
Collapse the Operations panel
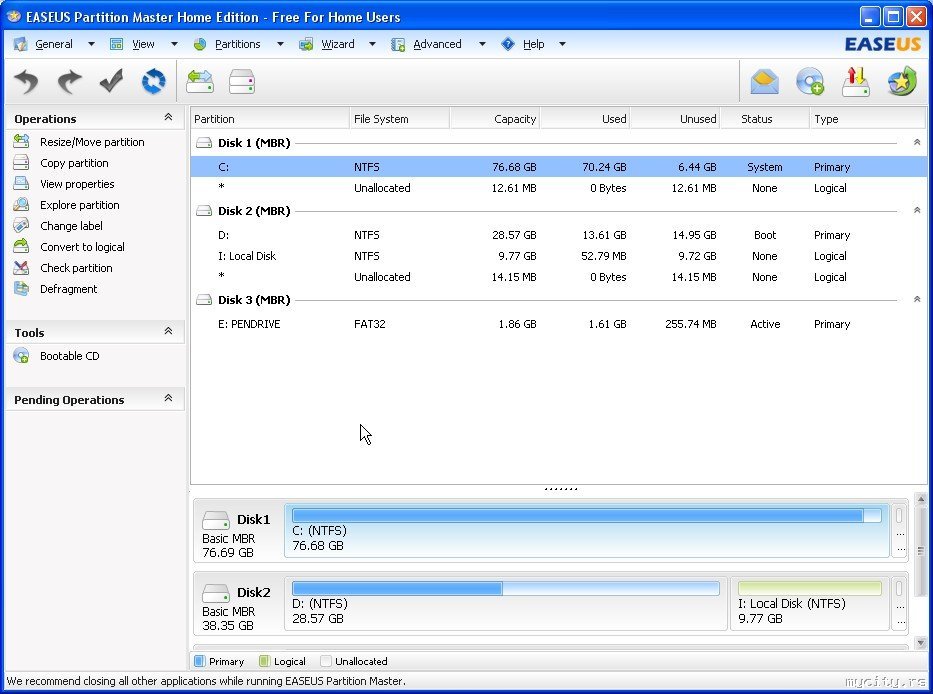coord(168,118)
